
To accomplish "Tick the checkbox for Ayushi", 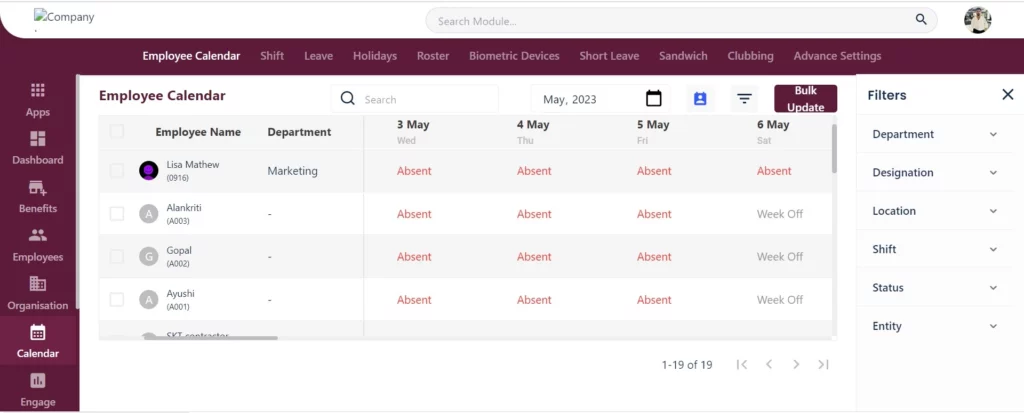I will tap(117, 300).
